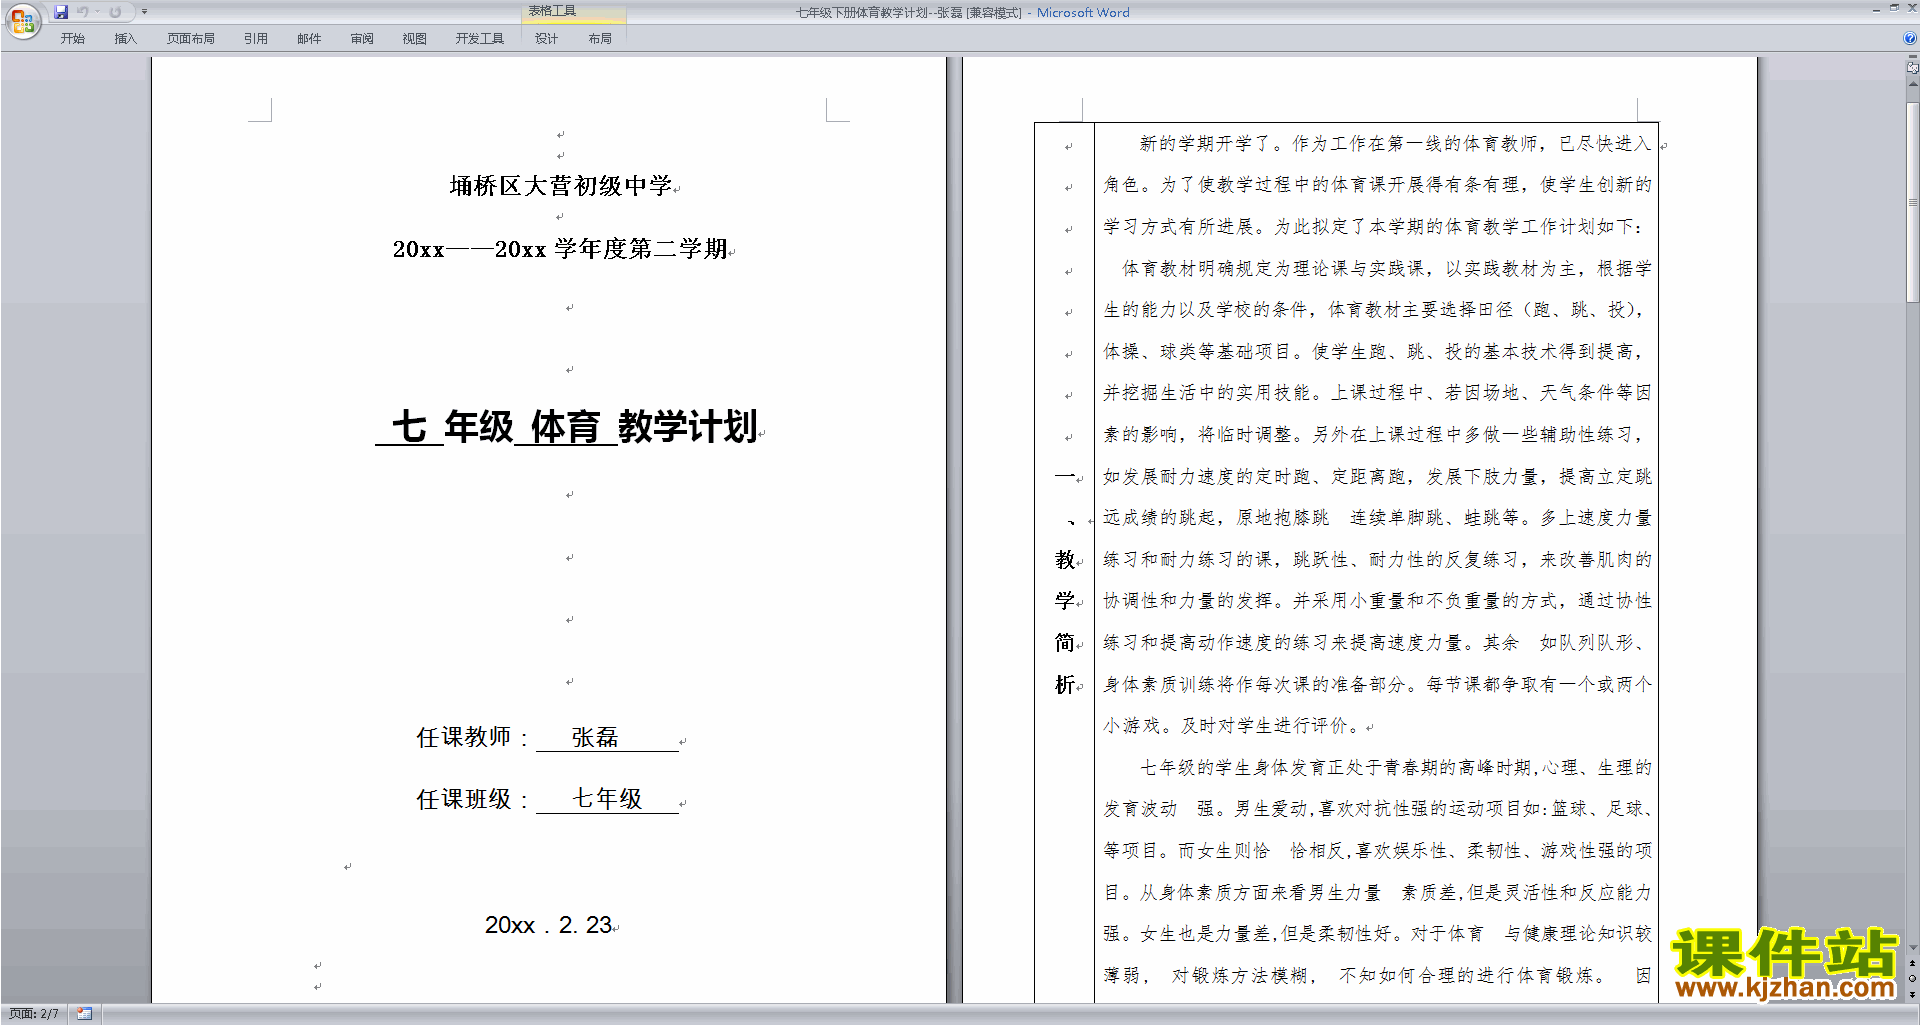The height and width of the screenshot is (1025, 1920).
Task: Go to the 开发工具 ribbon tab
Action: click(x=480, y=38)
